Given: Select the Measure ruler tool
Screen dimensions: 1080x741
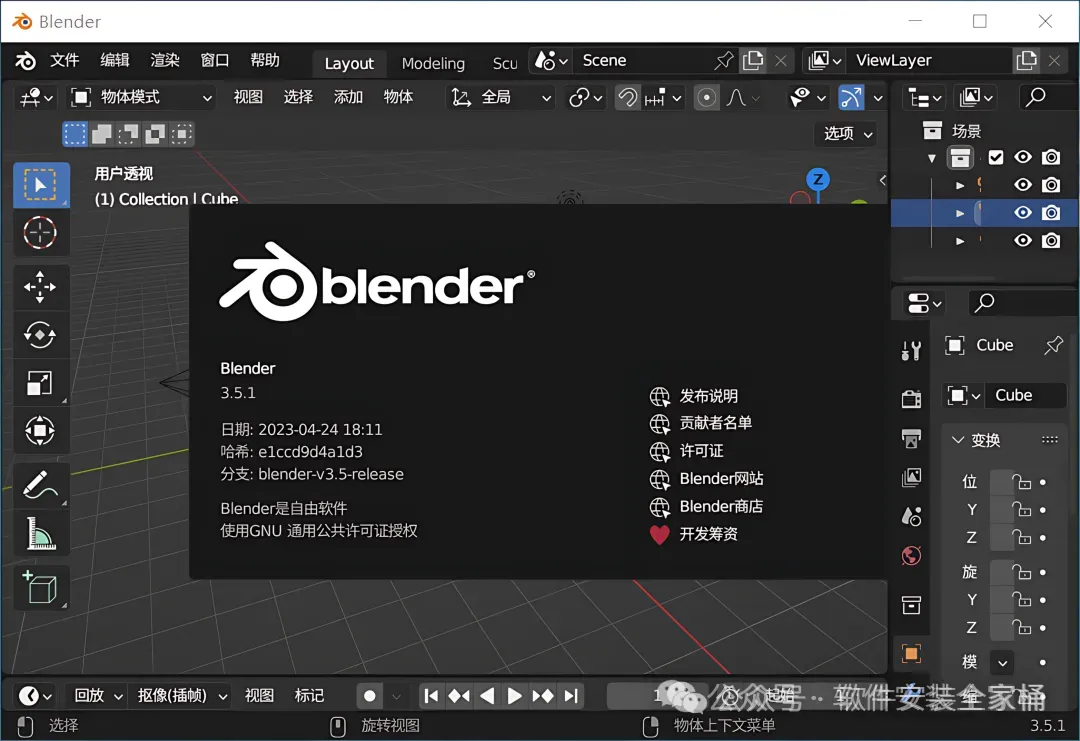Looking at the screenshot, I should pos(41,534).
